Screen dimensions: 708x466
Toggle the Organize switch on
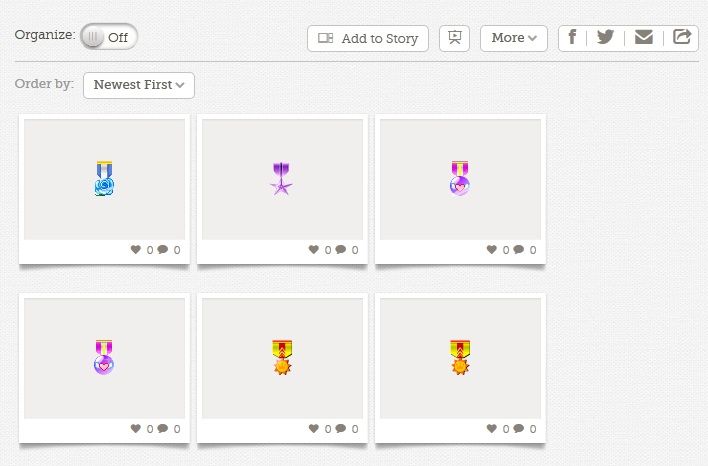click(x=109, y=37)
